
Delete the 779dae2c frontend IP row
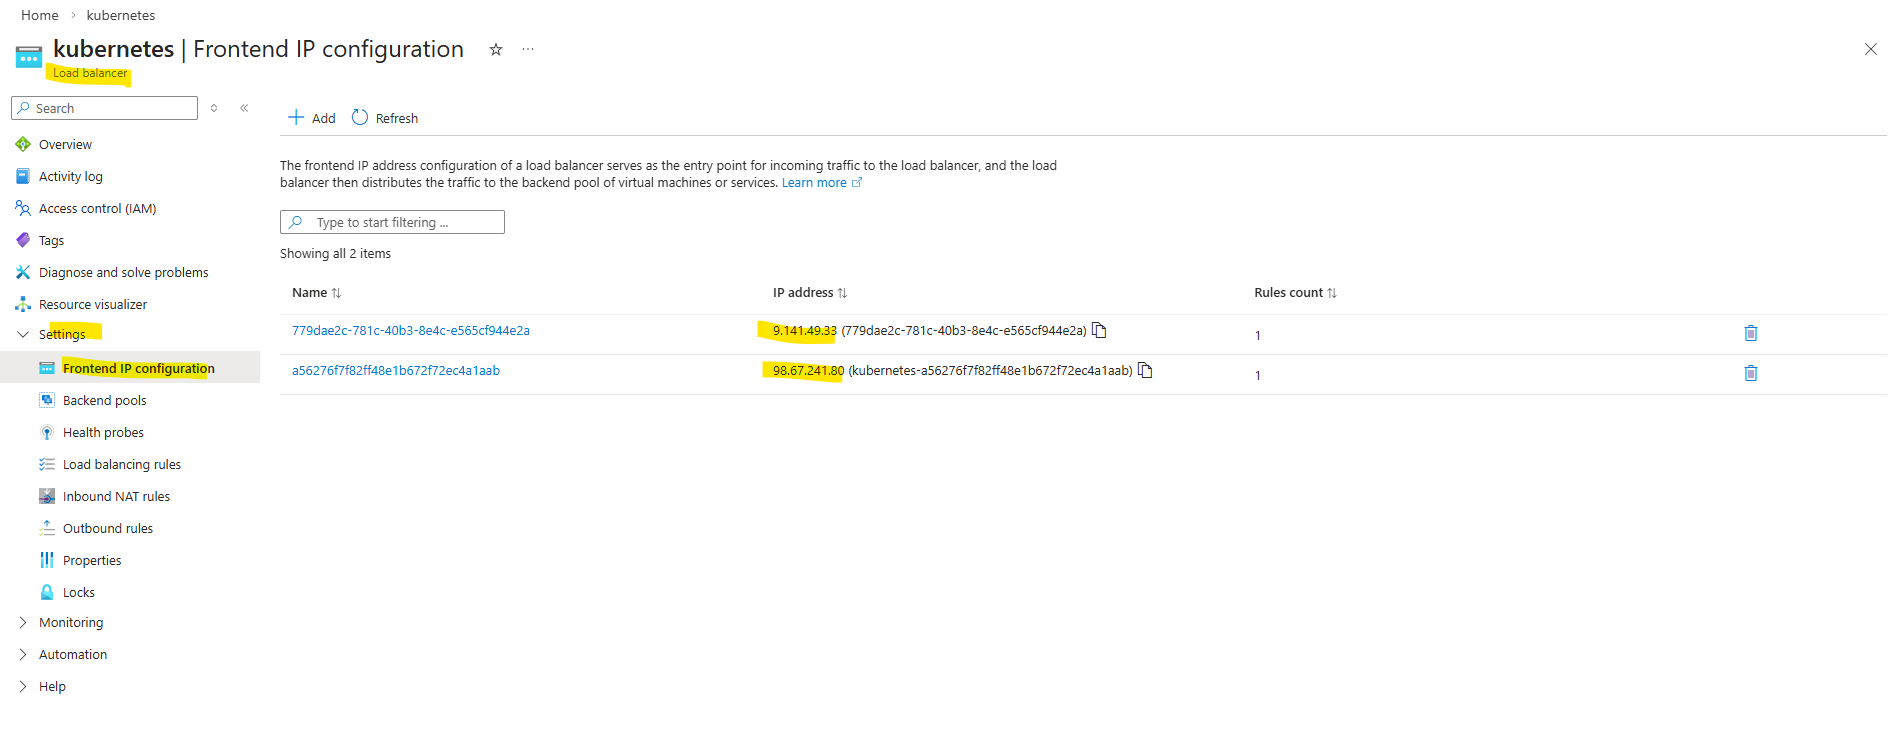(1750, 333)
